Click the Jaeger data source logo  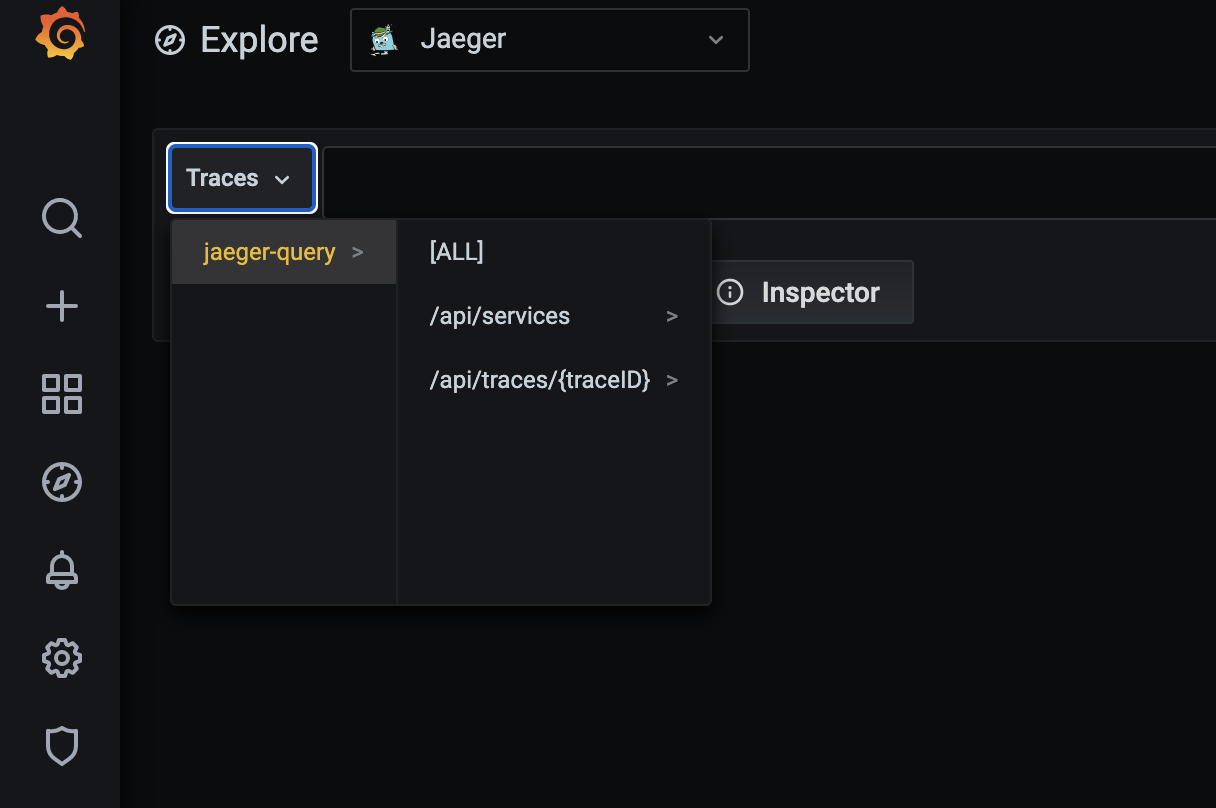(384, 40)
